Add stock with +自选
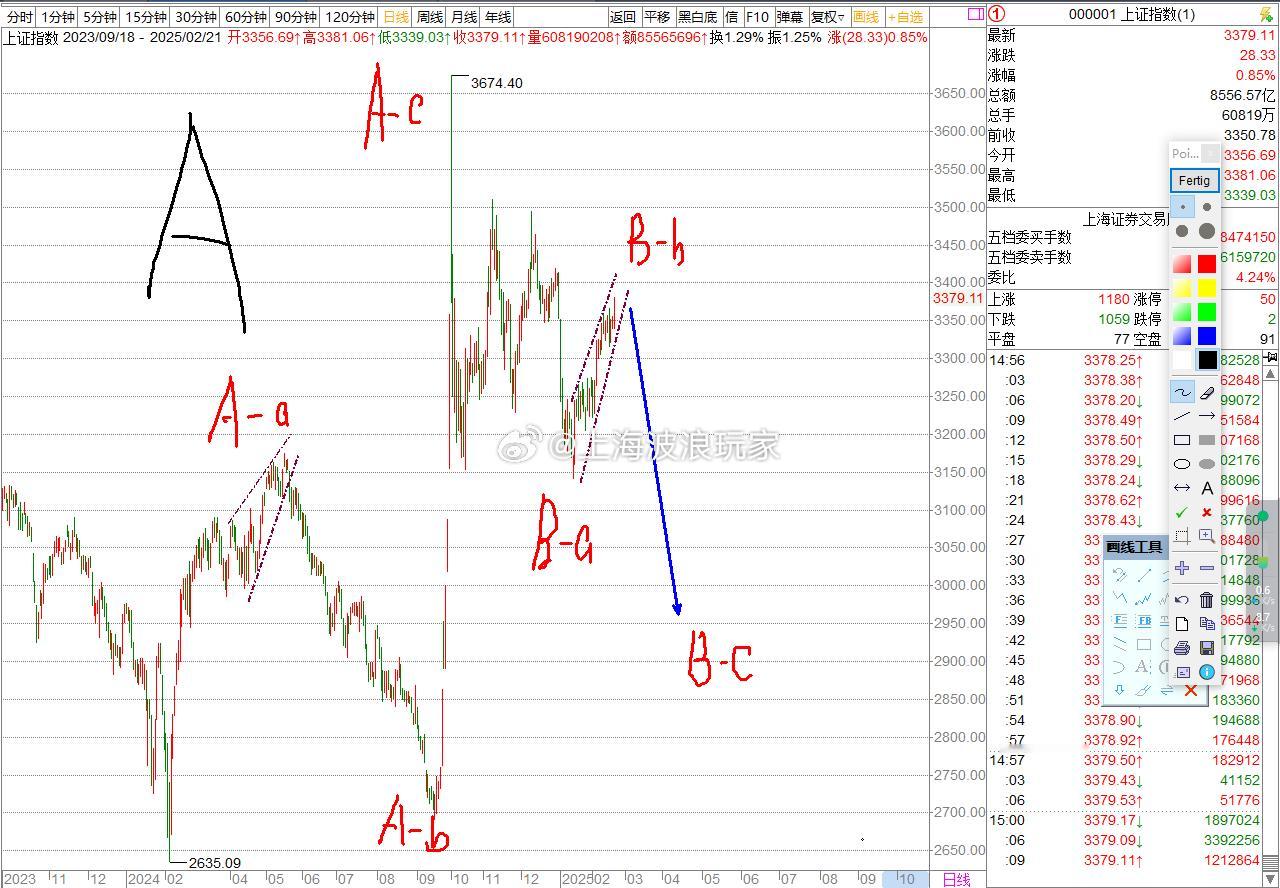 point(906,17)
